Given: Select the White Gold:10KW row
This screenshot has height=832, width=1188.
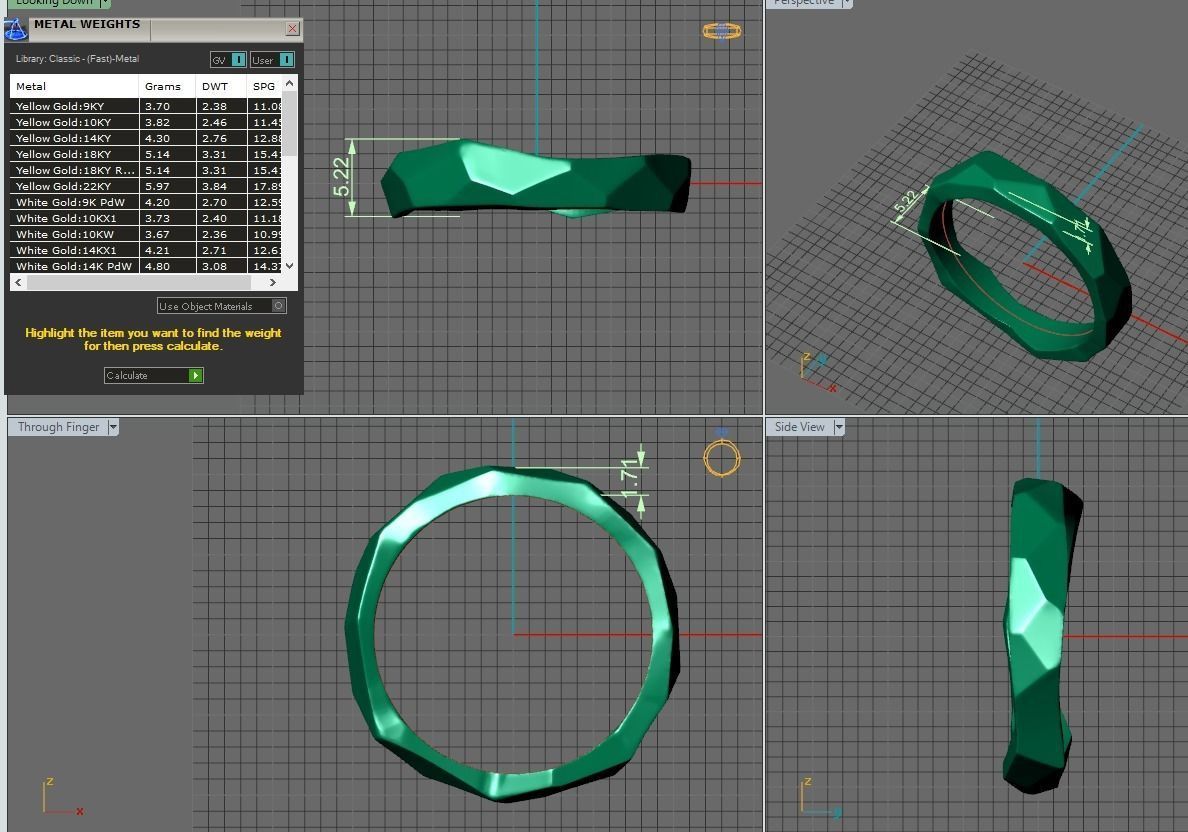Looking at the screenshot, I should [145, 234].
